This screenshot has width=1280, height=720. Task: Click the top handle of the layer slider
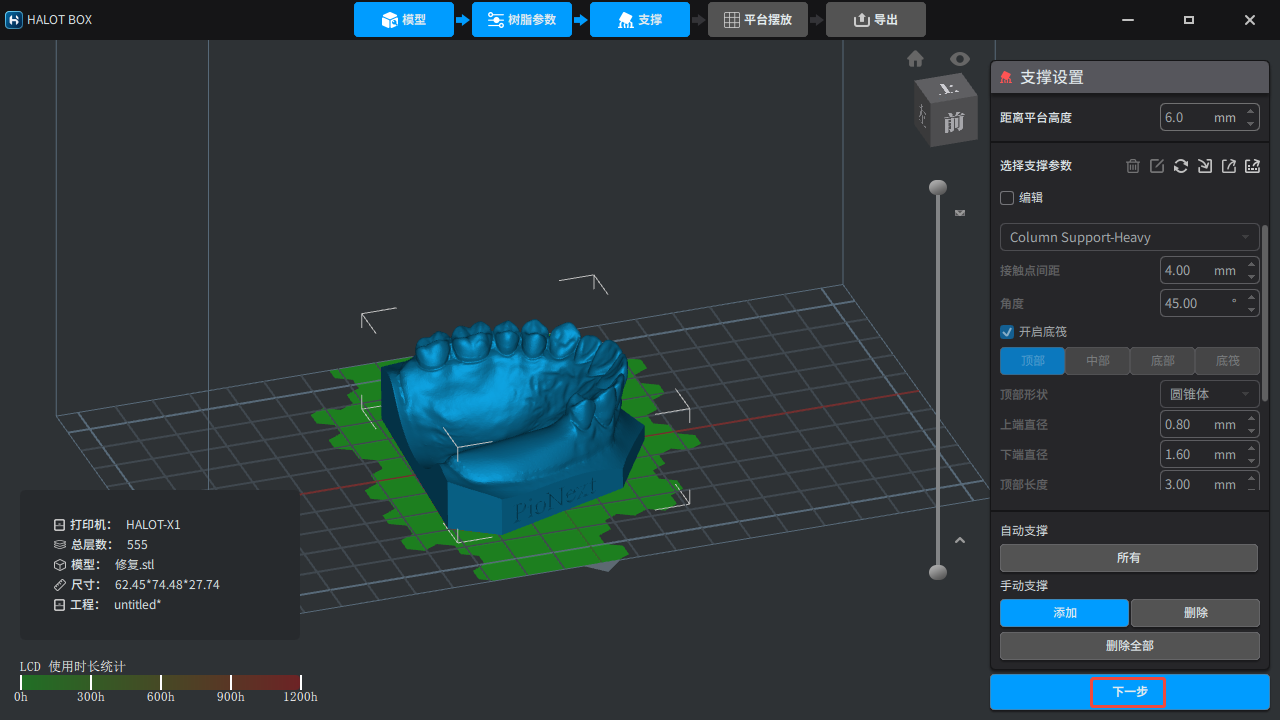(x=938, y=187)
